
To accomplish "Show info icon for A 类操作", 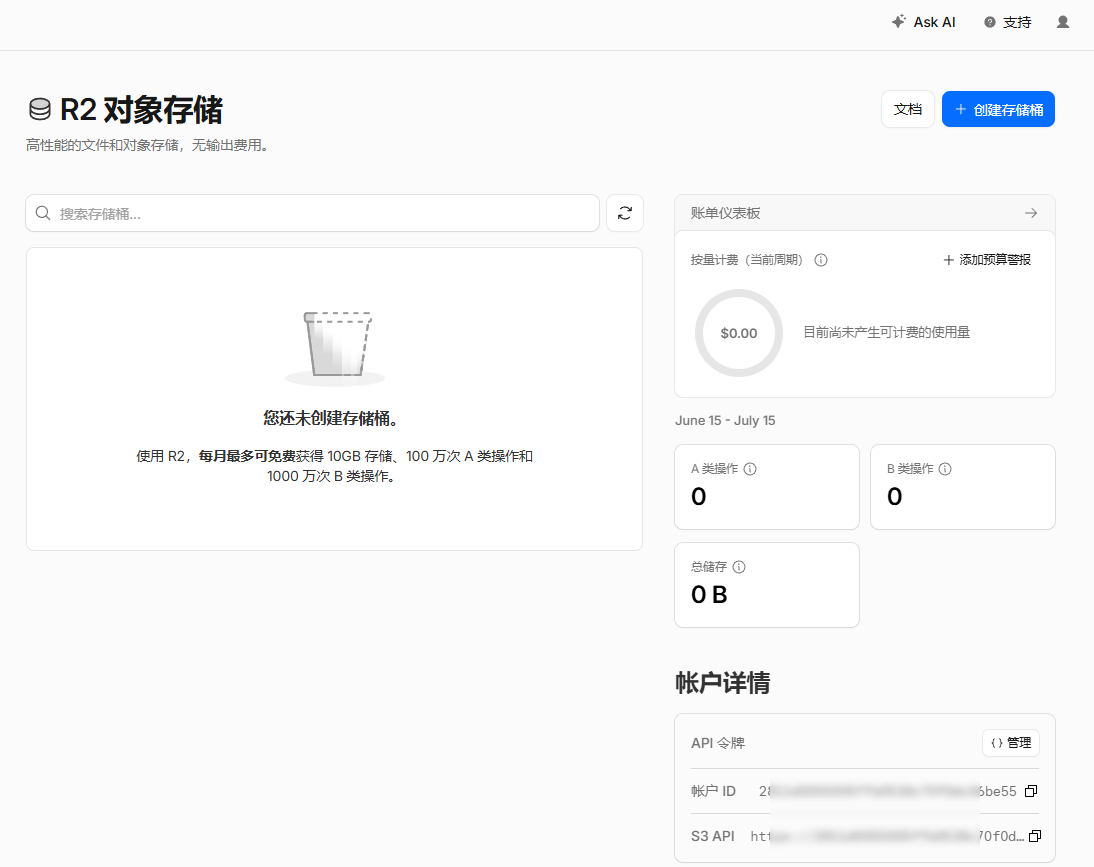I will pos(750,469).
